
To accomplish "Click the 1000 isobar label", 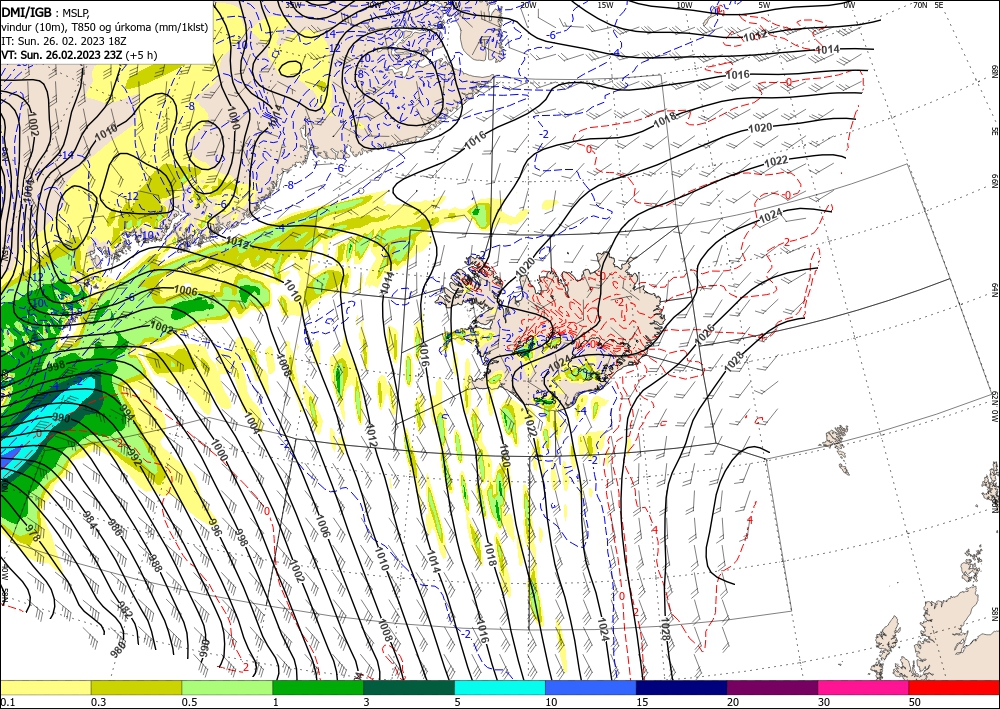I will click(218, 451).
